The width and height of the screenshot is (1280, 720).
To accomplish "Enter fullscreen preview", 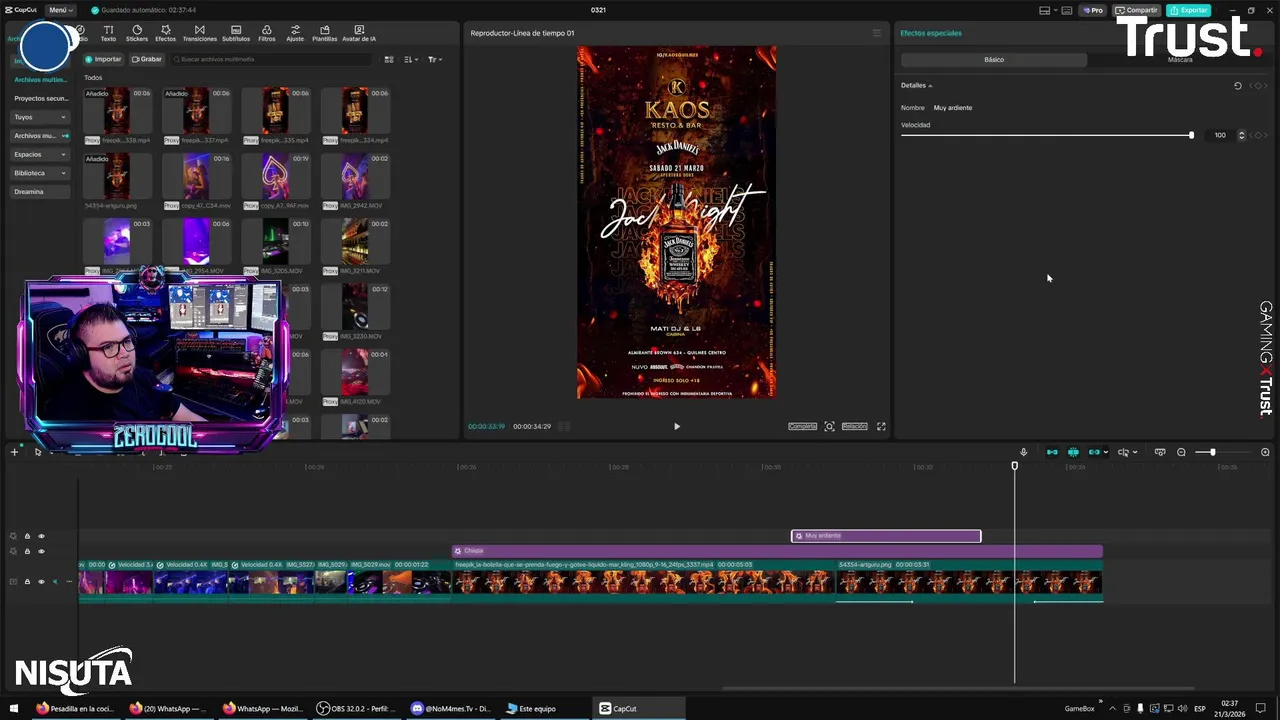I will (x=881, y=426).
